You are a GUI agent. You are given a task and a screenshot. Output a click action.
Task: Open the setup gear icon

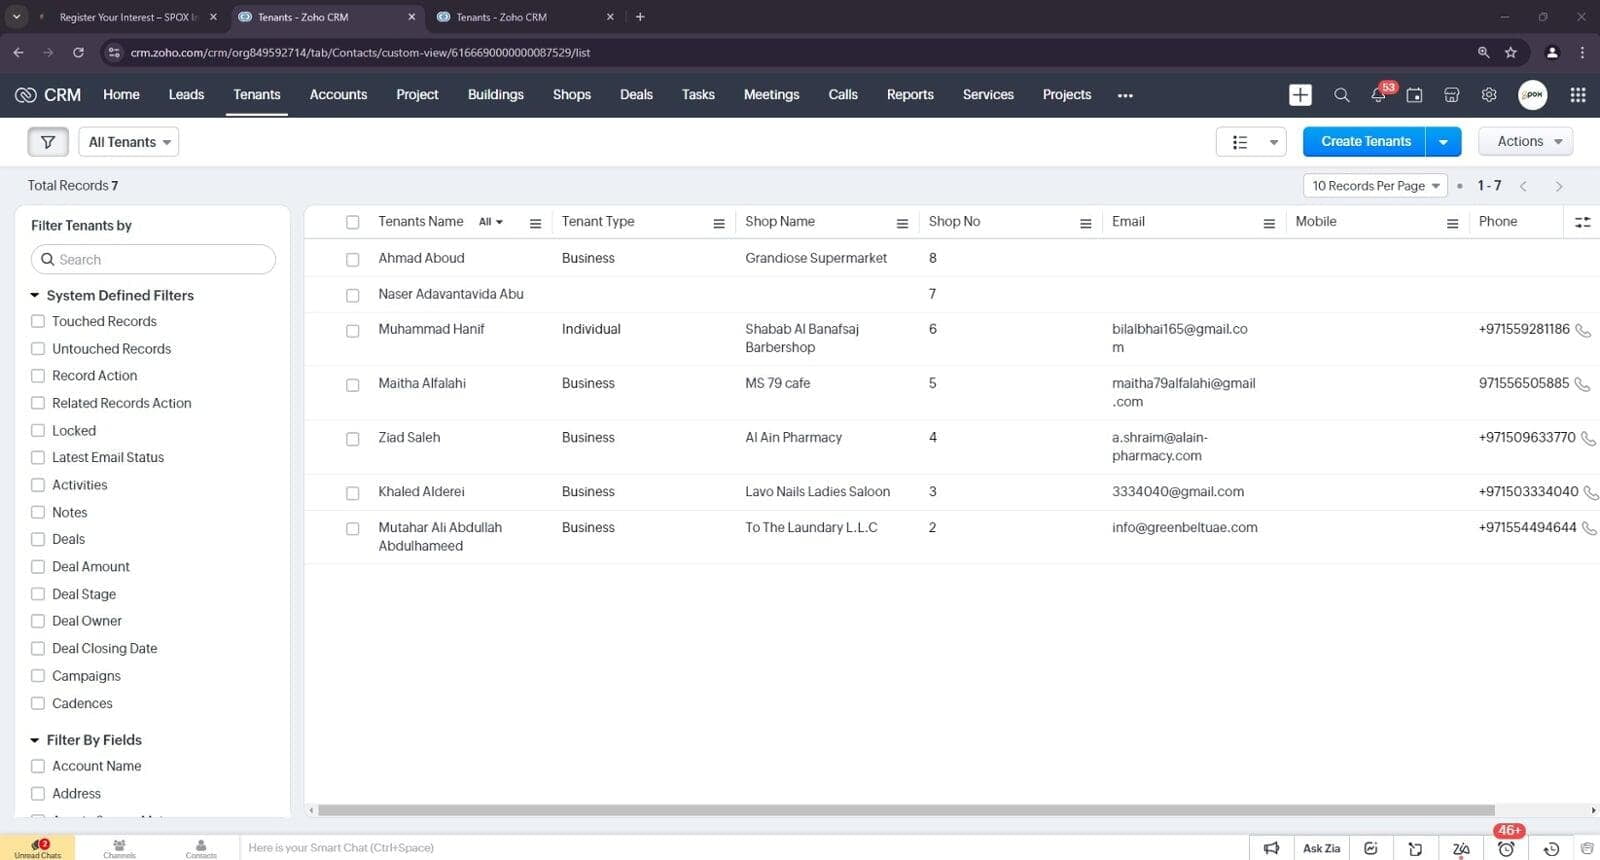1489,95
